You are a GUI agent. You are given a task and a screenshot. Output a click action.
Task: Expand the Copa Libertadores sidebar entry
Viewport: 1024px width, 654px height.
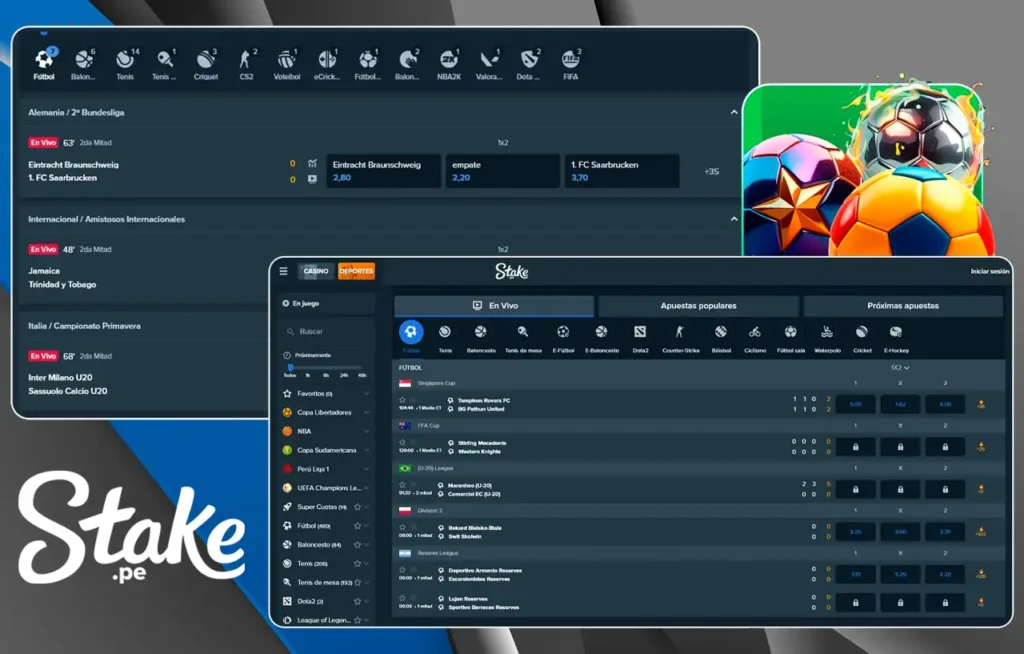coord(367,412)
